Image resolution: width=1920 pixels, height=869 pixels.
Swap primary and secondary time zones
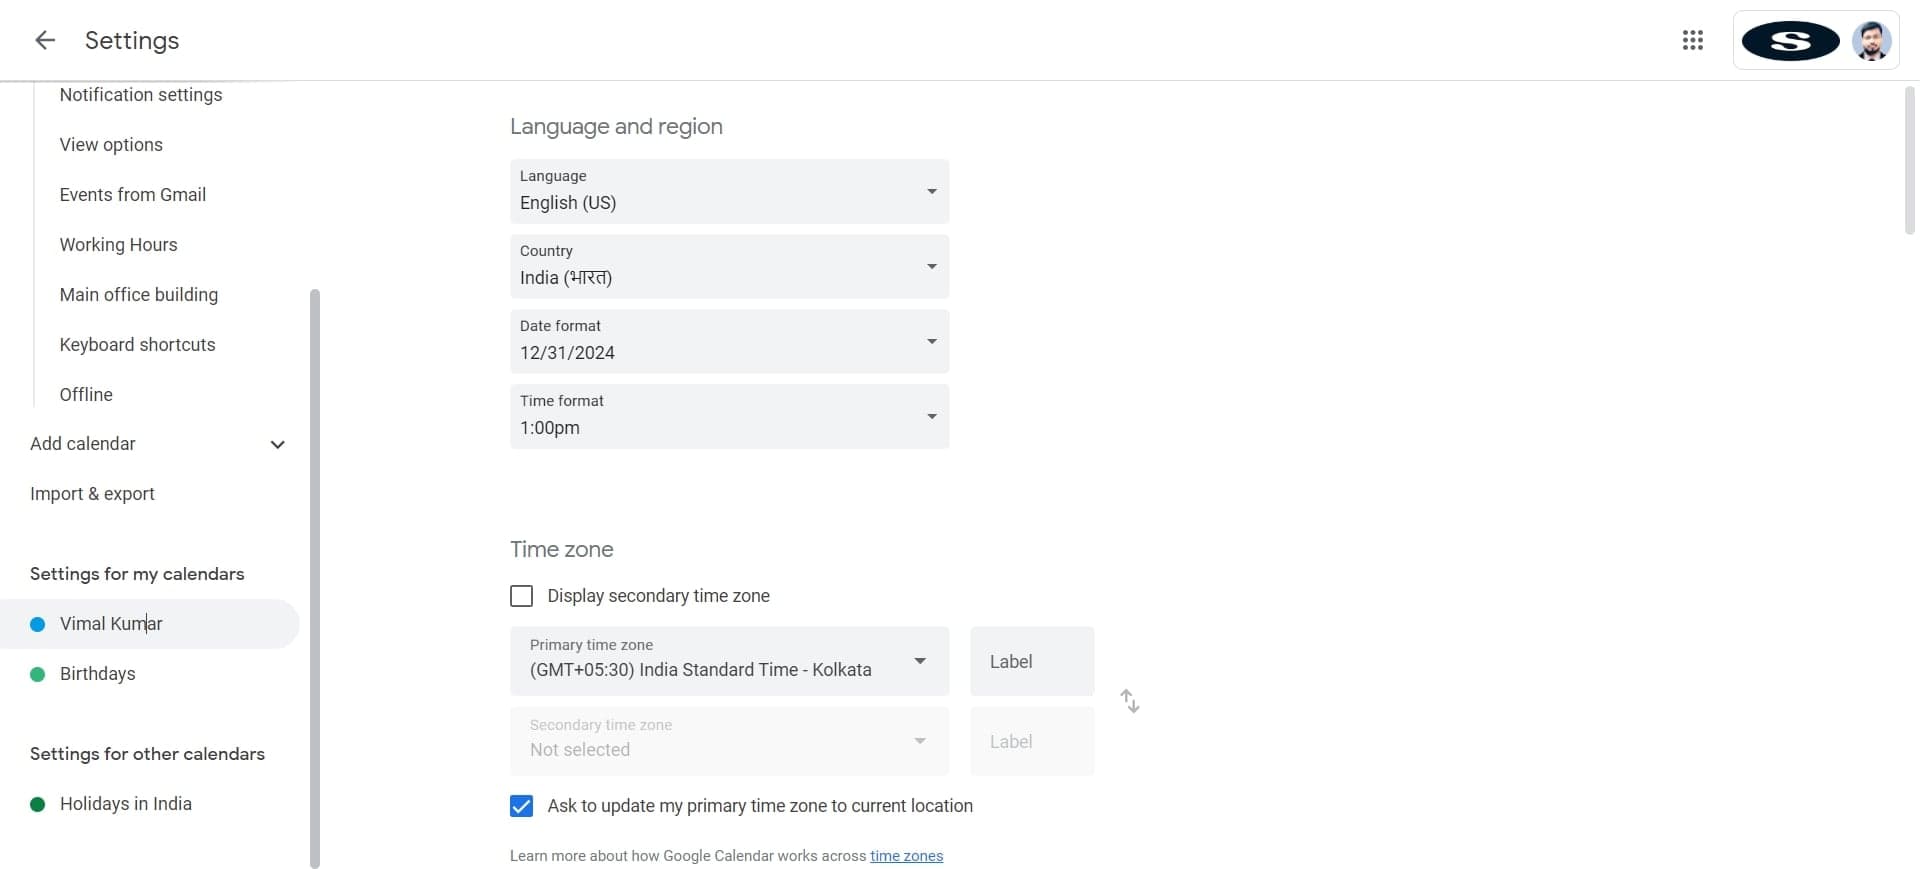tap(1130, 701)
